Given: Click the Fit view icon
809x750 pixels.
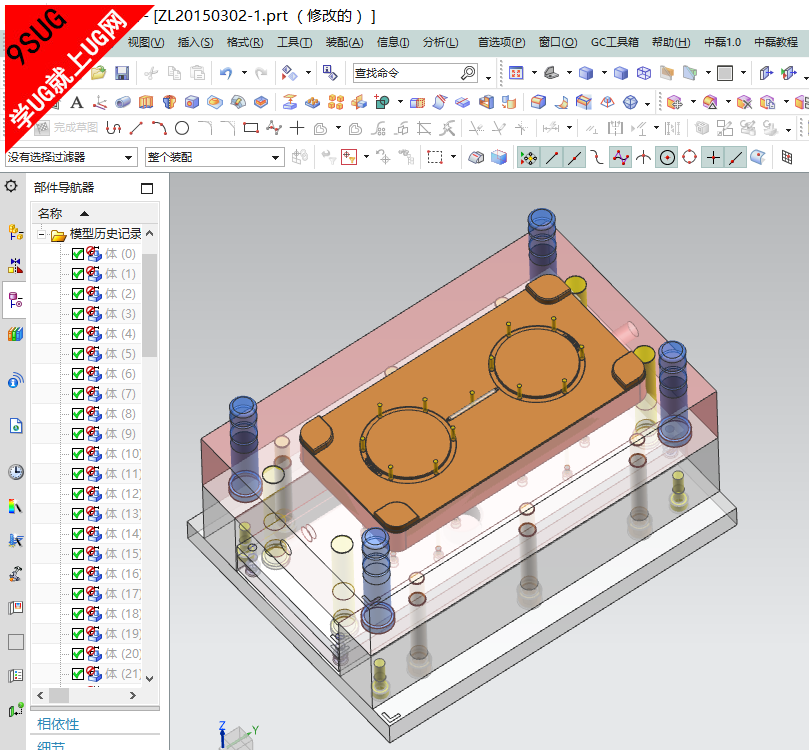Looking at the screenshot, I should [516, 73].
